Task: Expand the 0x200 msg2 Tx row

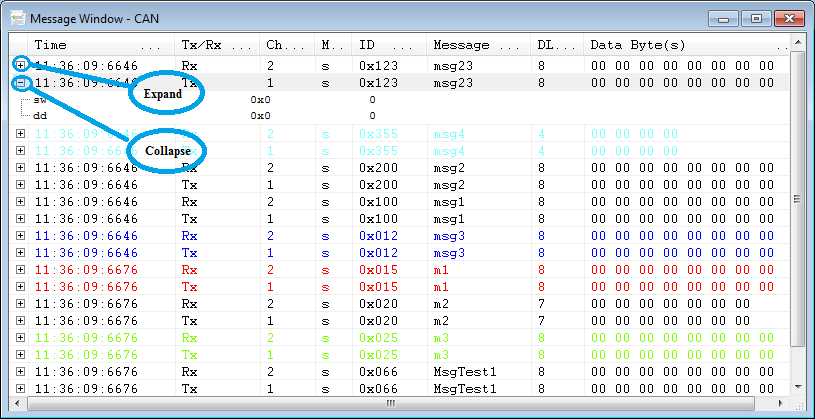Action: click(20, 185)
